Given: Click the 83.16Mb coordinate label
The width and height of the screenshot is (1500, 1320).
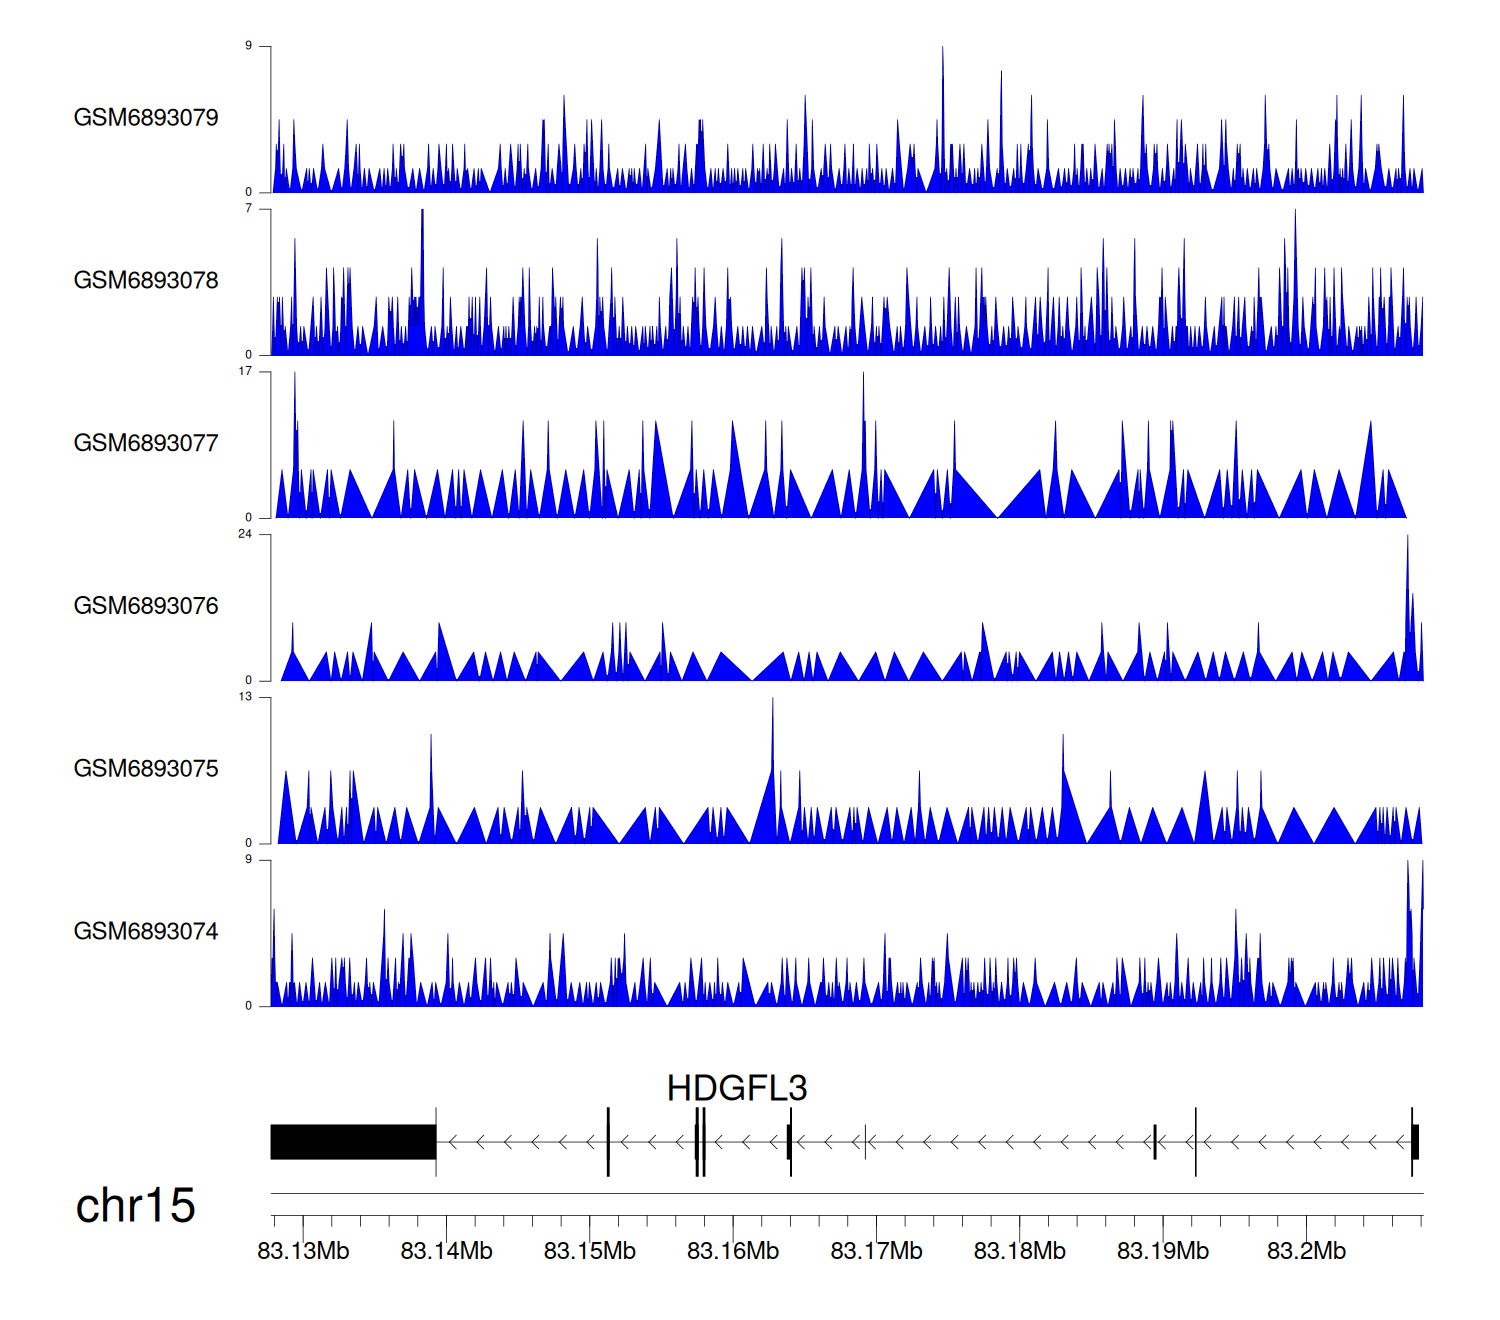Looking at the screenshot, I should point(733,1252).
